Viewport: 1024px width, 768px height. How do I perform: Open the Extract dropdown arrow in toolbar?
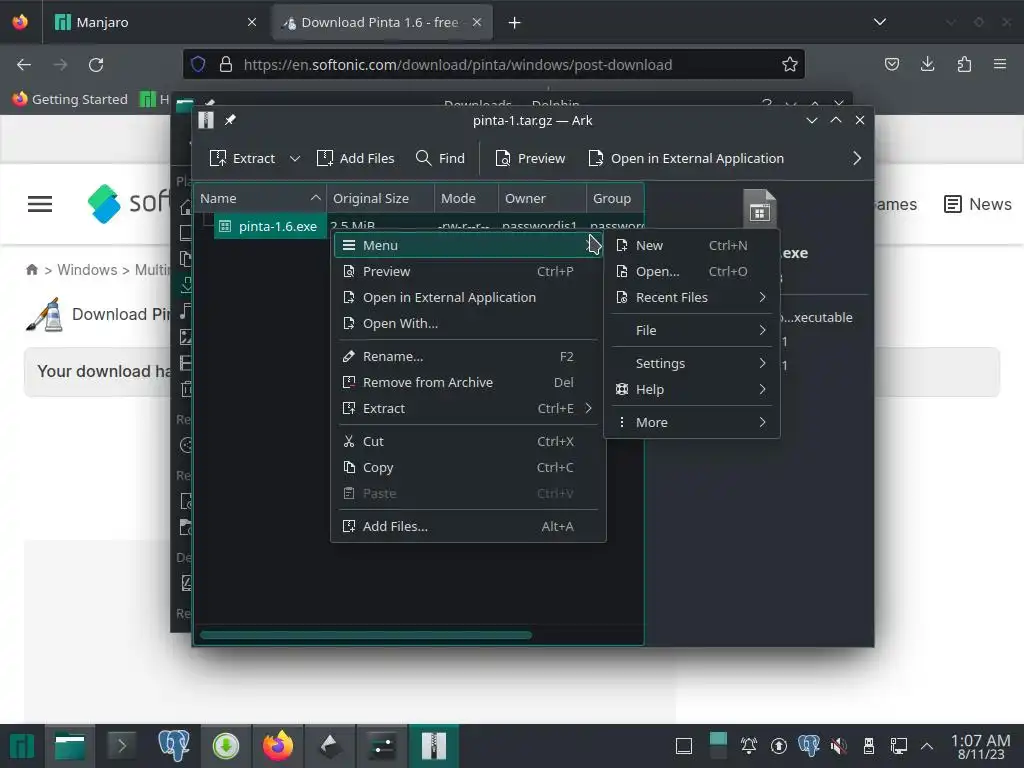[295, 159]
